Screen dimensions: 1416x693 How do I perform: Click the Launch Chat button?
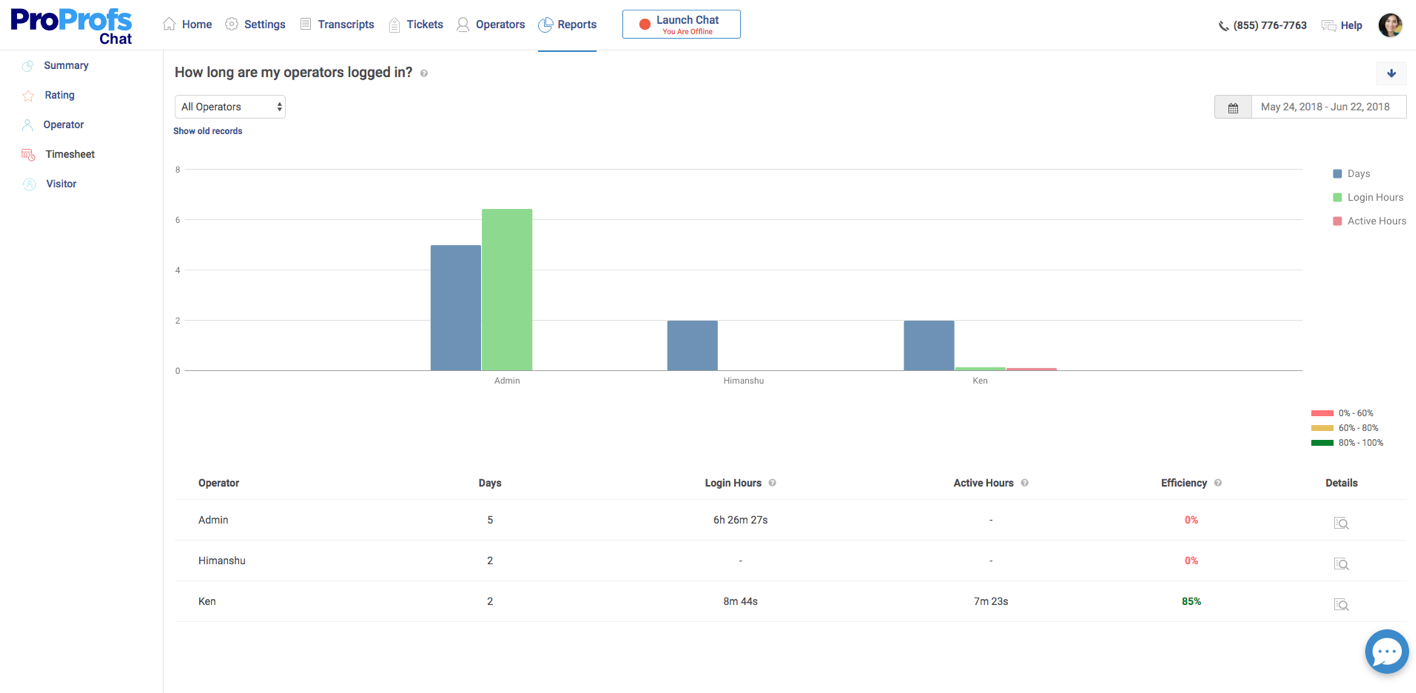681,25
